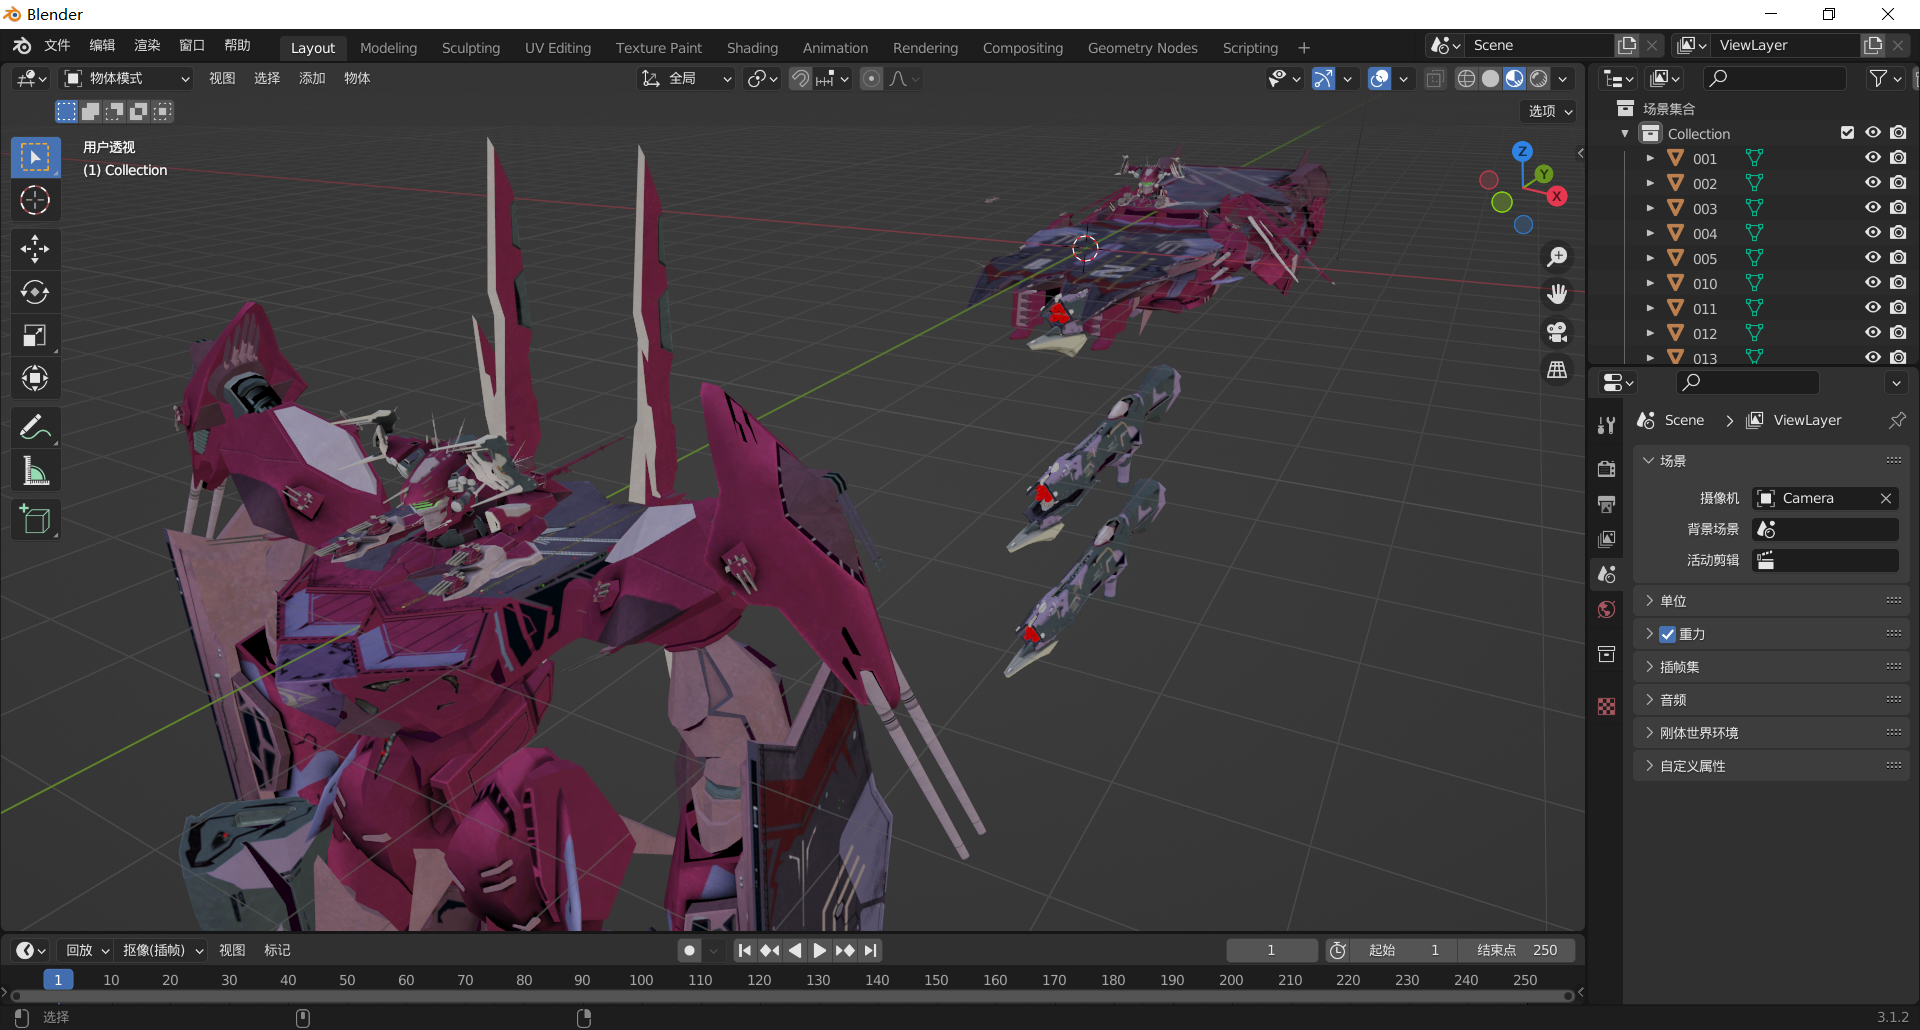
Task: Click the blue Z axis on navigation gizmo
Action: tap(1522, 152)
